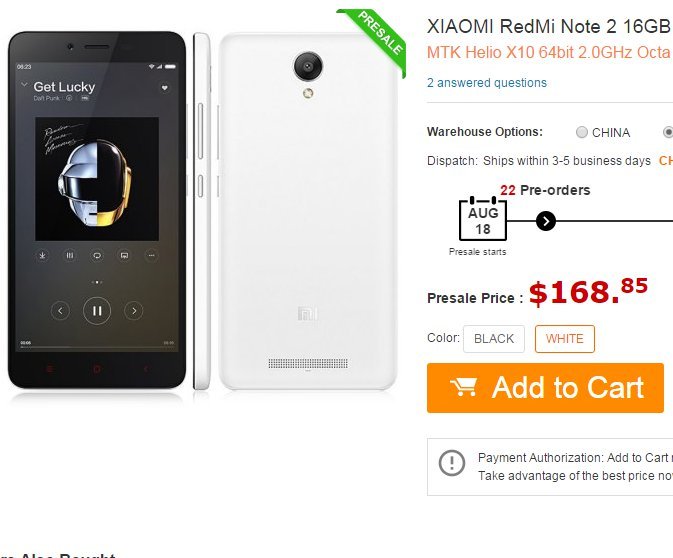
Task: Choose the BLACK color option
Action: point(493,339)
